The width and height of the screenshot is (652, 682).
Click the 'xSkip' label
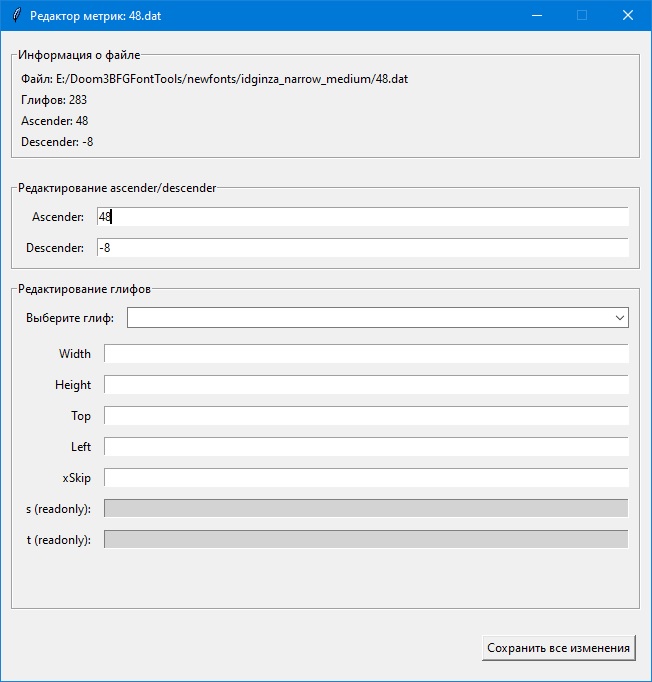pyautogui.click(x=77, y=478)
